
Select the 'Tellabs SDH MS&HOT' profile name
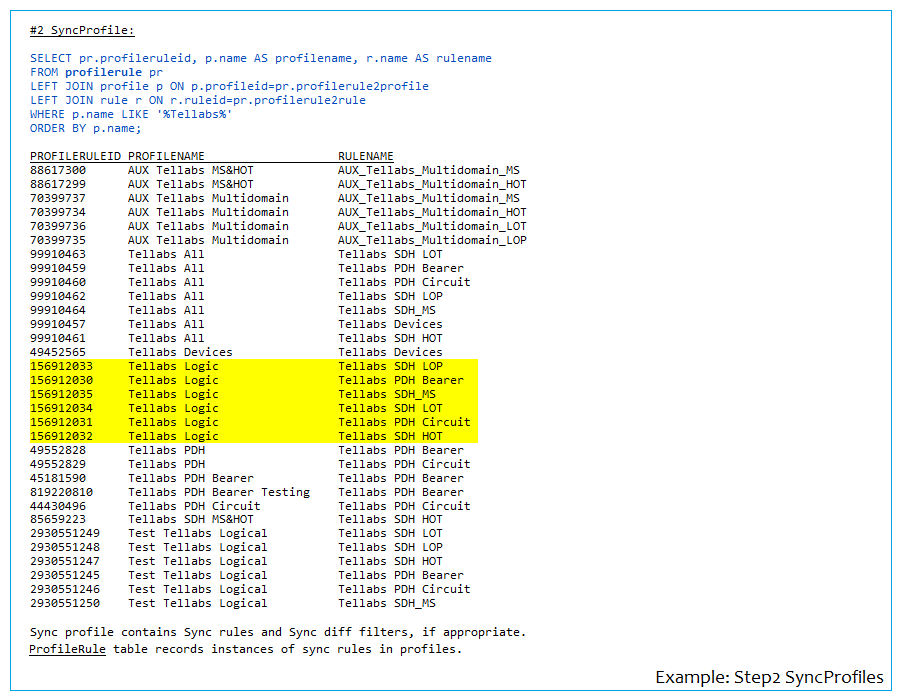point(190,520)
